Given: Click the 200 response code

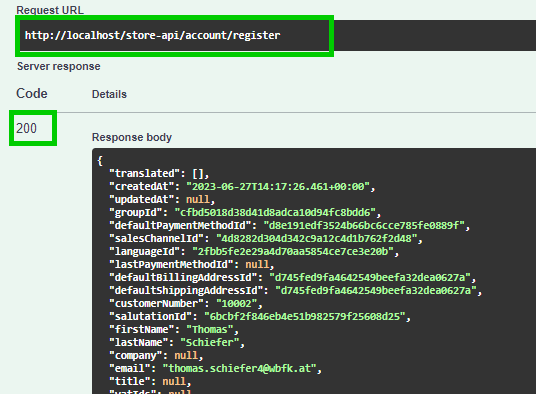Looking at the screenshot, I should (x=26, y=128).
